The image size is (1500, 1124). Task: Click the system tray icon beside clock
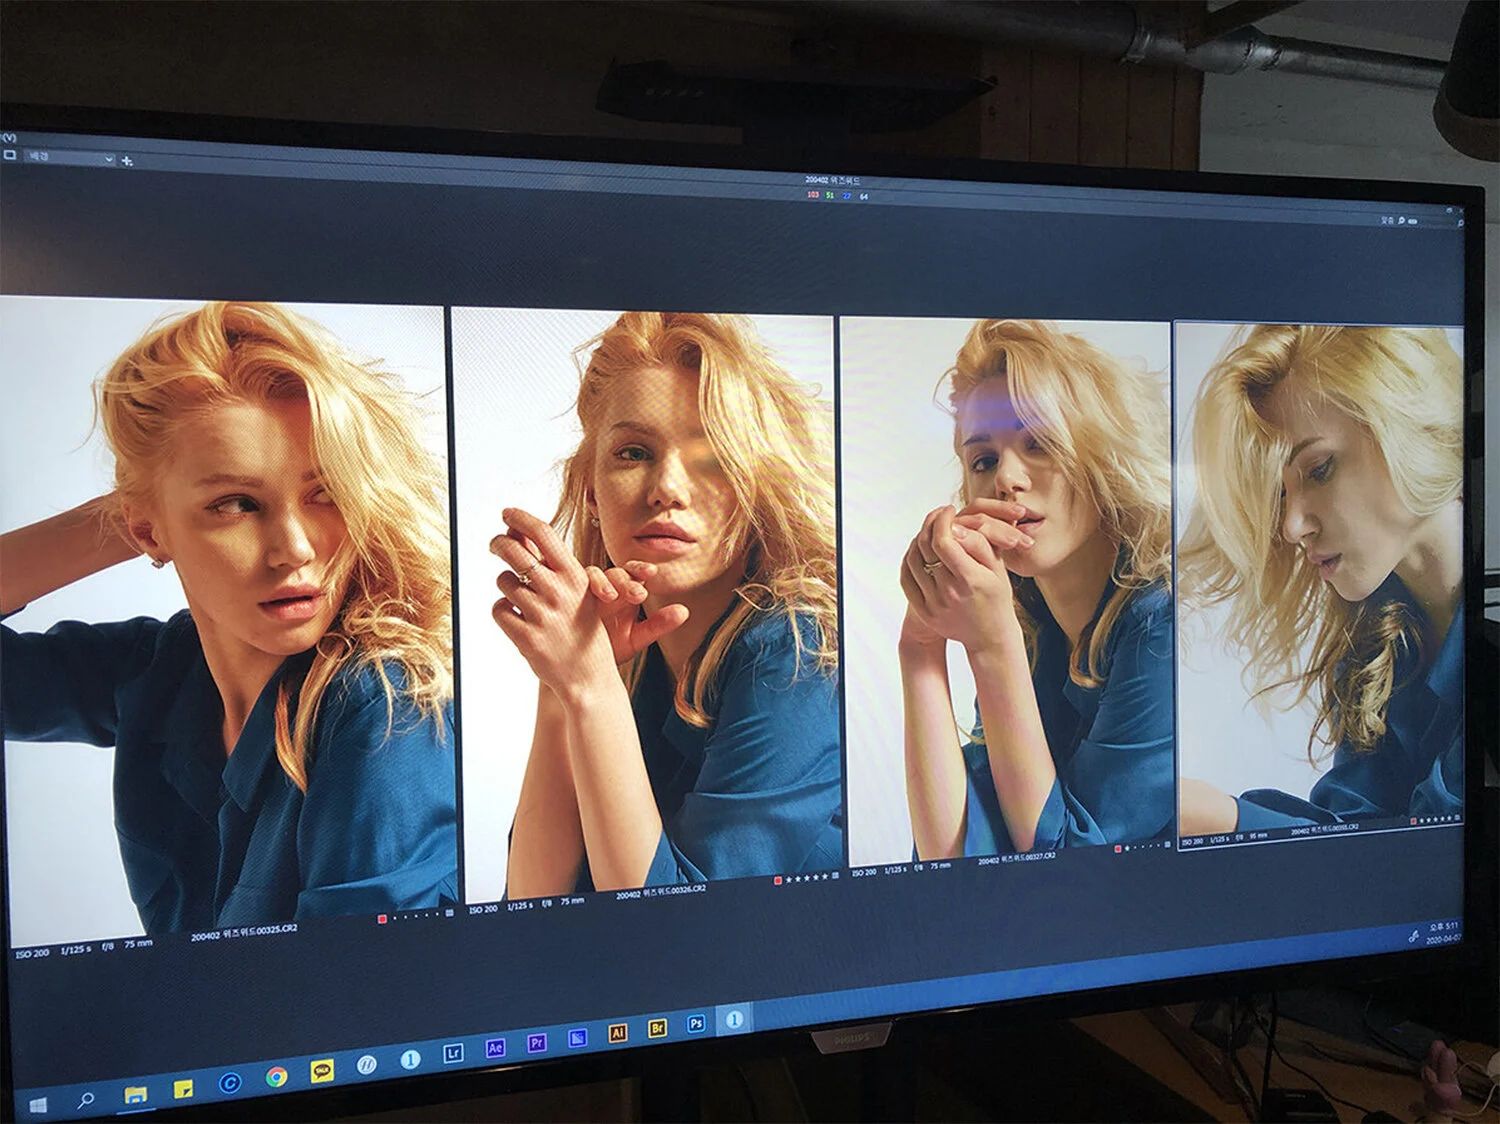click(1414, 937)
